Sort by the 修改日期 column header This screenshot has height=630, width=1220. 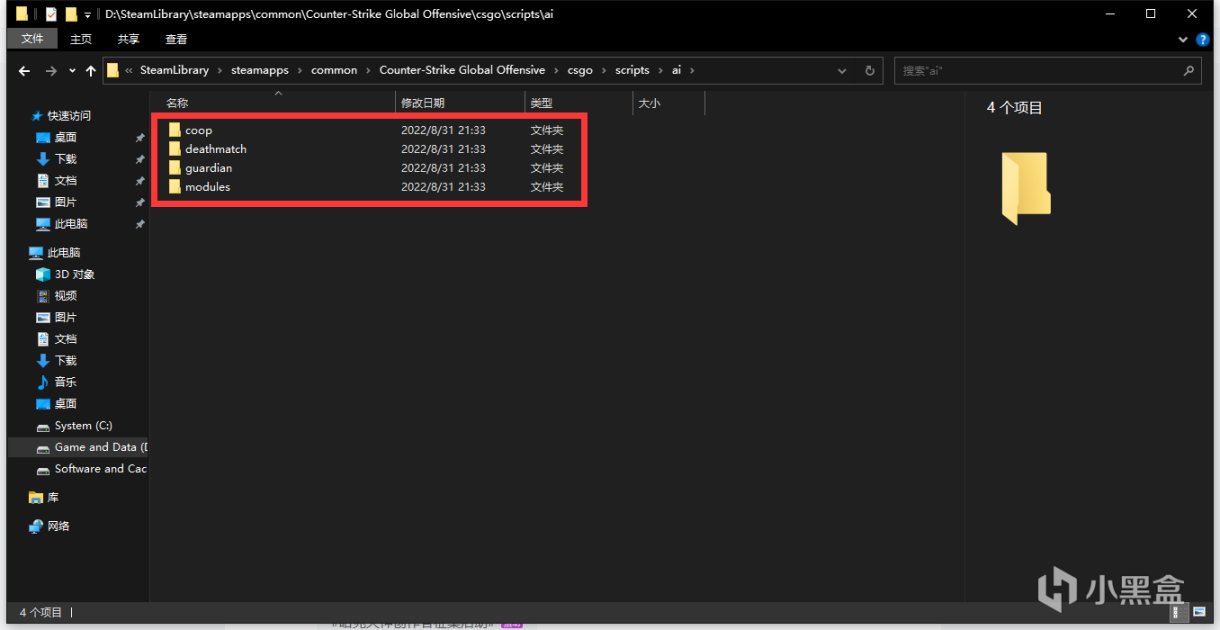click(423, 103)
